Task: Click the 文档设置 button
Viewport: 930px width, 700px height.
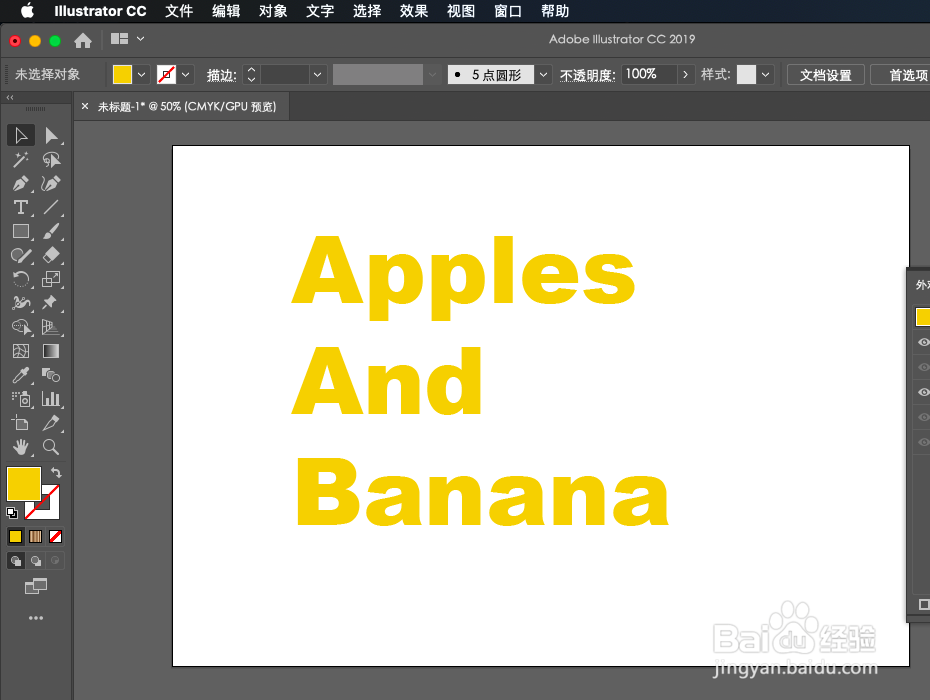Action: [x=826, y=75]
